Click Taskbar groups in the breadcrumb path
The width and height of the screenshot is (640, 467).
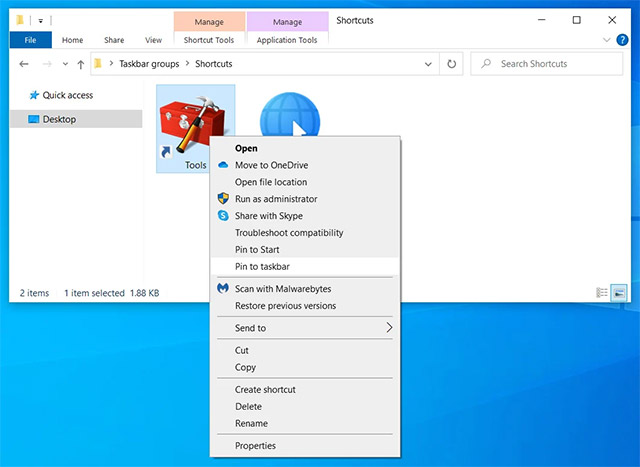point(147,64)
